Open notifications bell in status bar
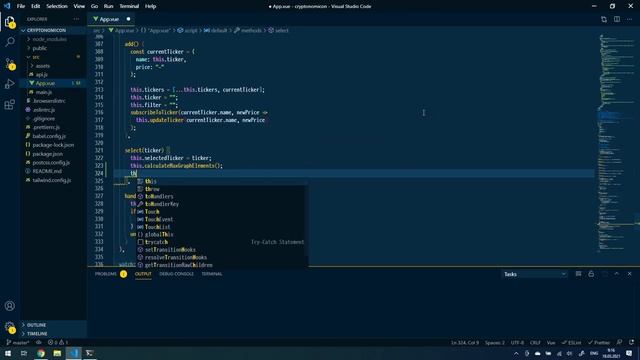The image size is (640, 360). click(632, 342)
